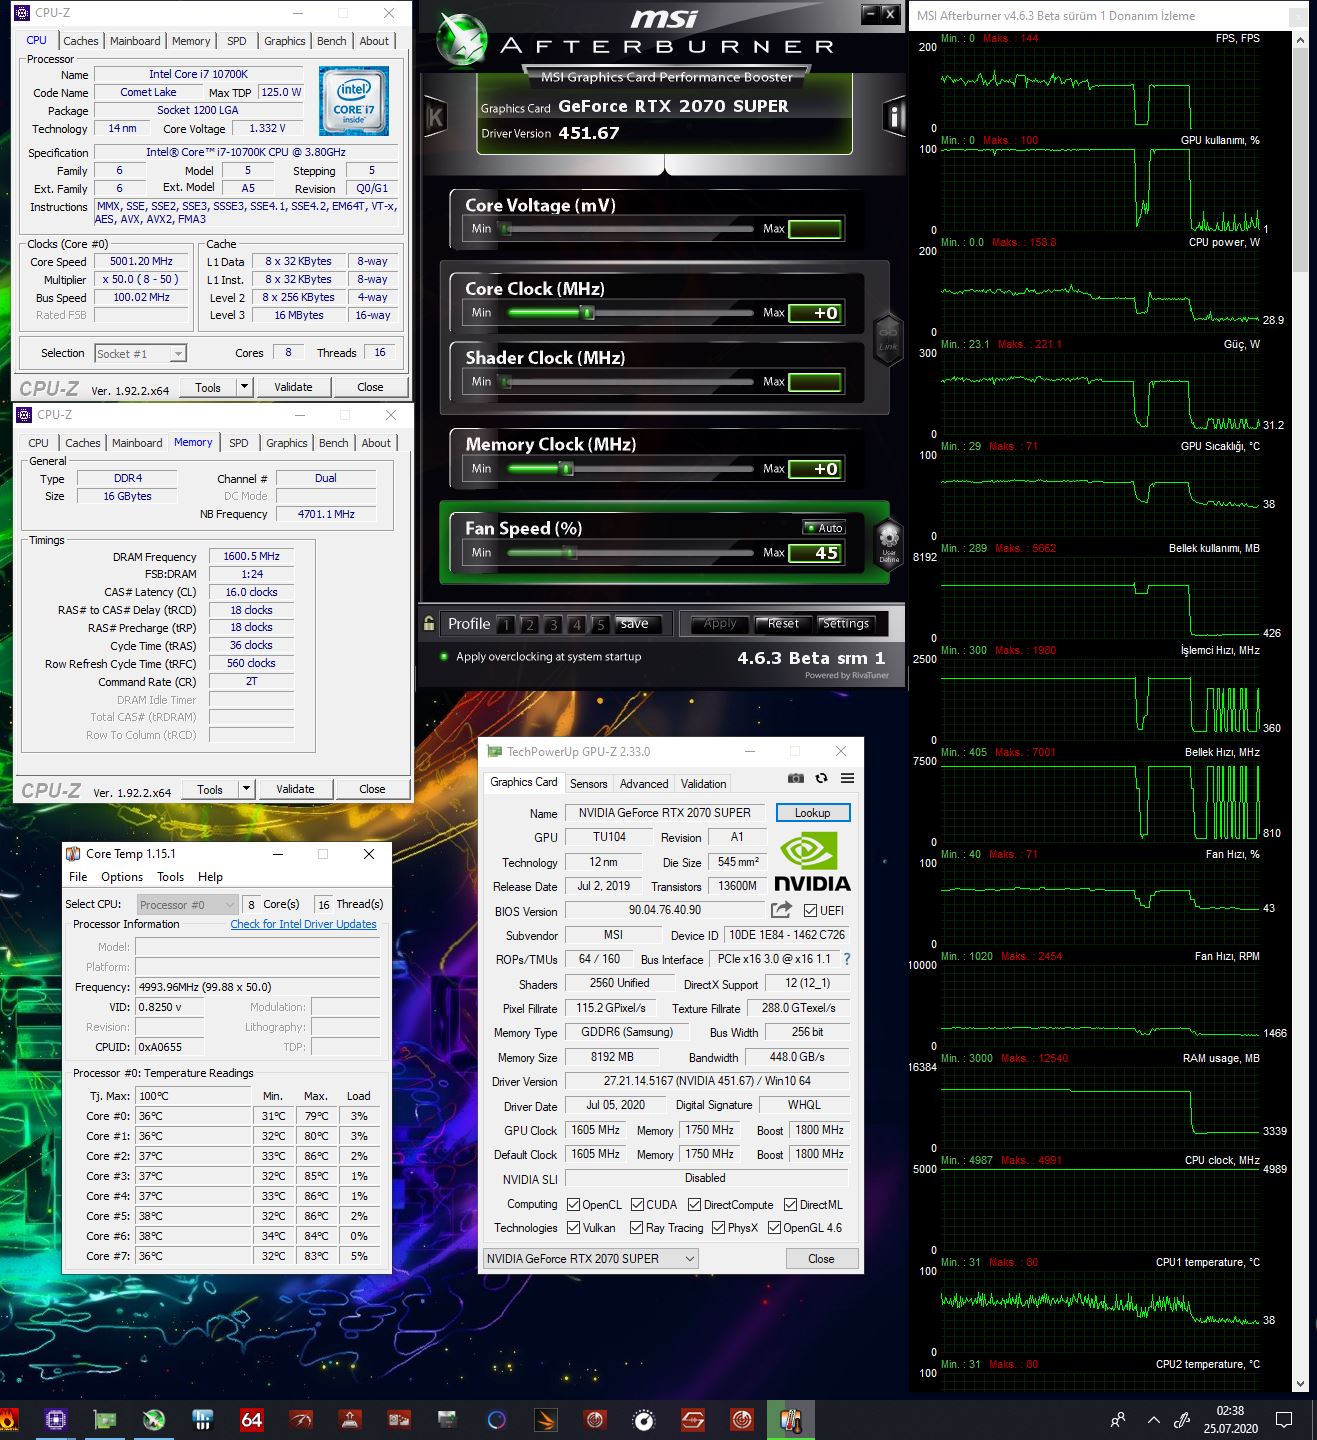
Task: Toggle the Vulkan checkbox
Action: (573, 1228)
